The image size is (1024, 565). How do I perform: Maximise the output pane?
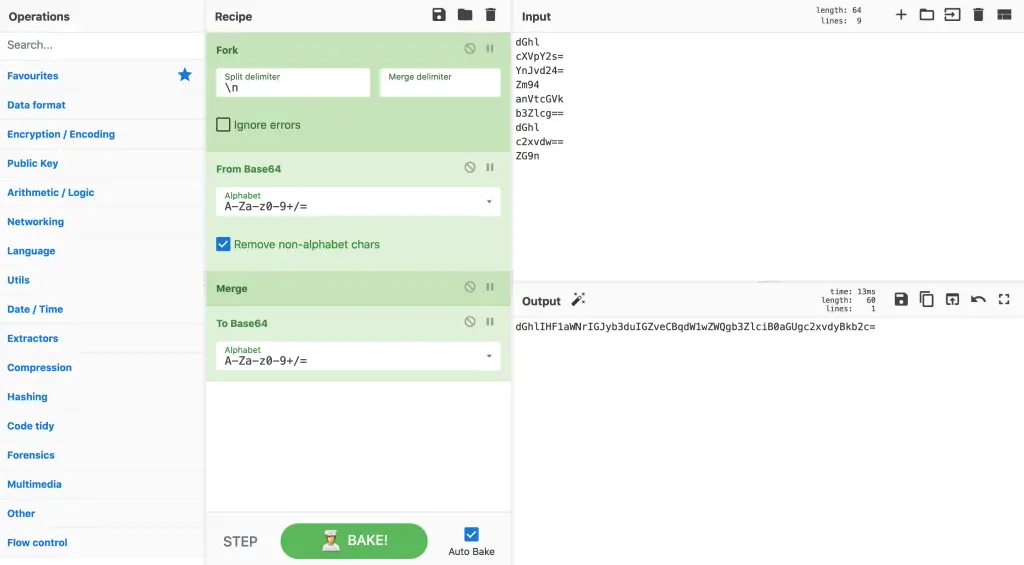click(1004, 299)
